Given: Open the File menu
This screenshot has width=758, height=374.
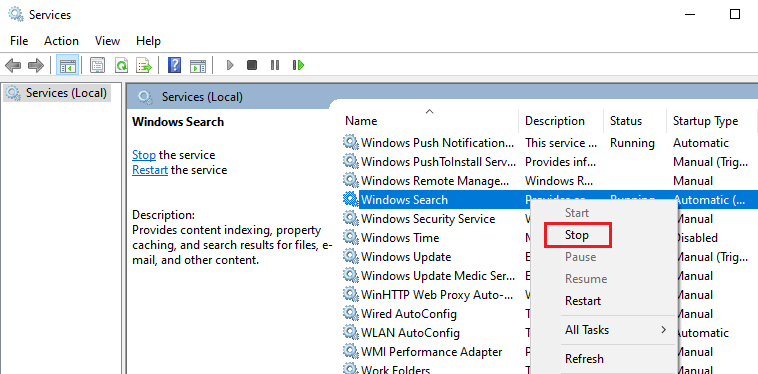Looking at the screenshot, I should [19, 41].
